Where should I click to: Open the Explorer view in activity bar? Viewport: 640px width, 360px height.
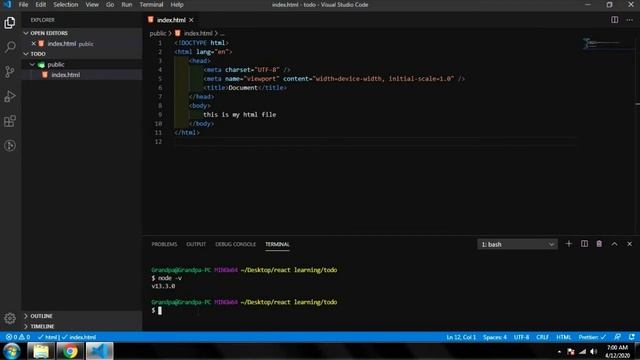pos(10,22)
